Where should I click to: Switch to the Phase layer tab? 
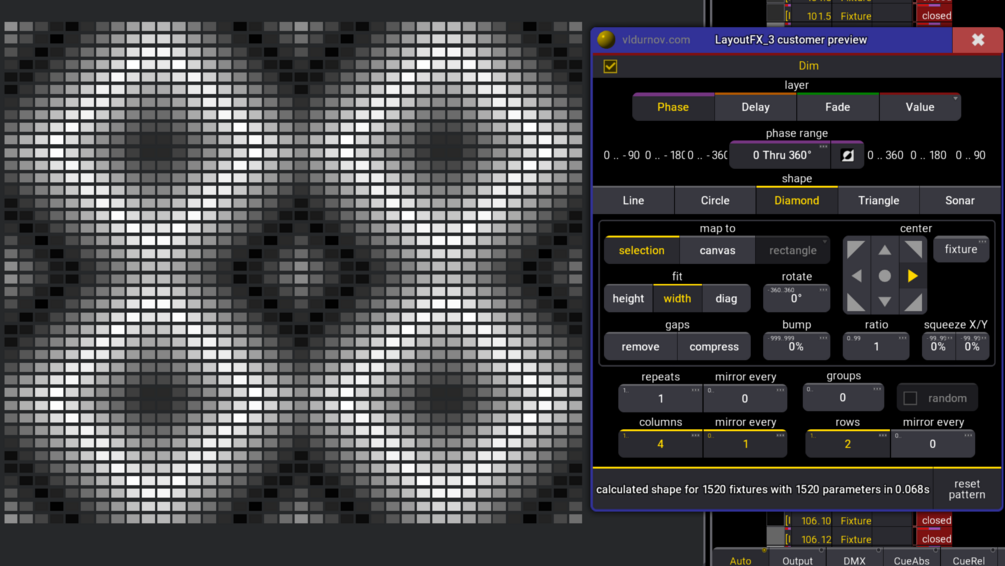point(673,107)
